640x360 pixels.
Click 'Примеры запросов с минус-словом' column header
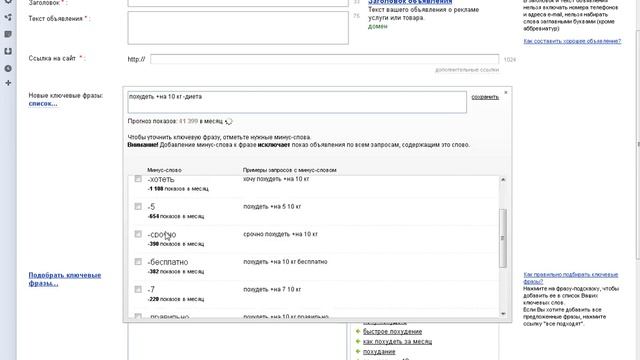point(289,170)
